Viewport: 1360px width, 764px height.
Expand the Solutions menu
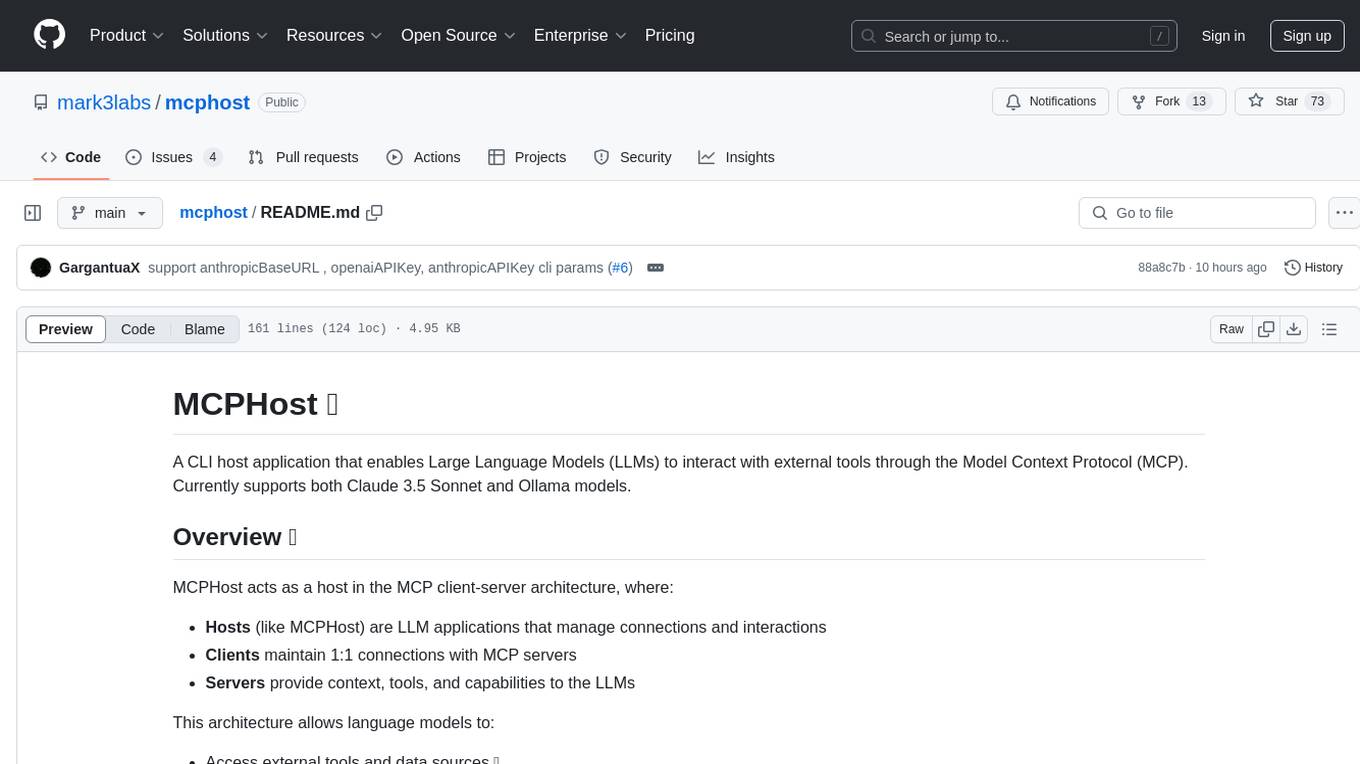click(225, 35)
